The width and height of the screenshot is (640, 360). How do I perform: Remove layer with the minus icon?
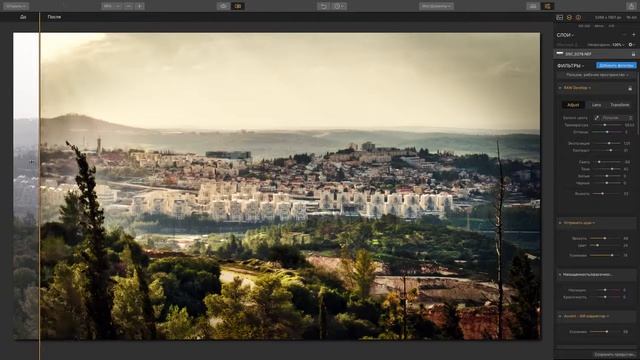click(x=624, y=35)
